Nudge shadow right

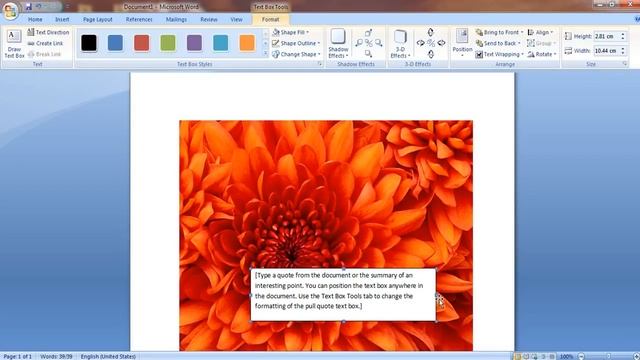coord(379,43)
